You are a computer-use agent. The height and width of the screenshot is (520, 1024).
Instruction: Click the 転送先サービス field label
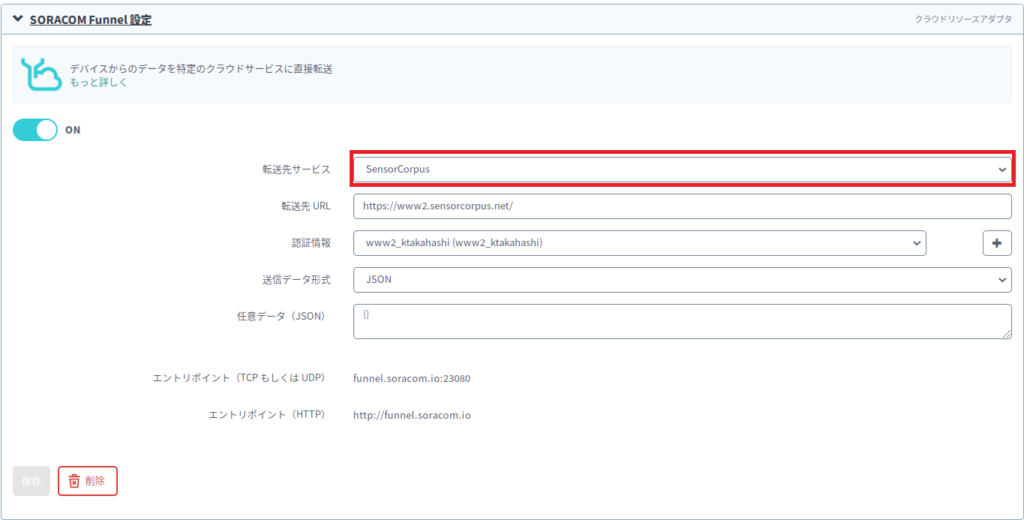coord(289,170)
